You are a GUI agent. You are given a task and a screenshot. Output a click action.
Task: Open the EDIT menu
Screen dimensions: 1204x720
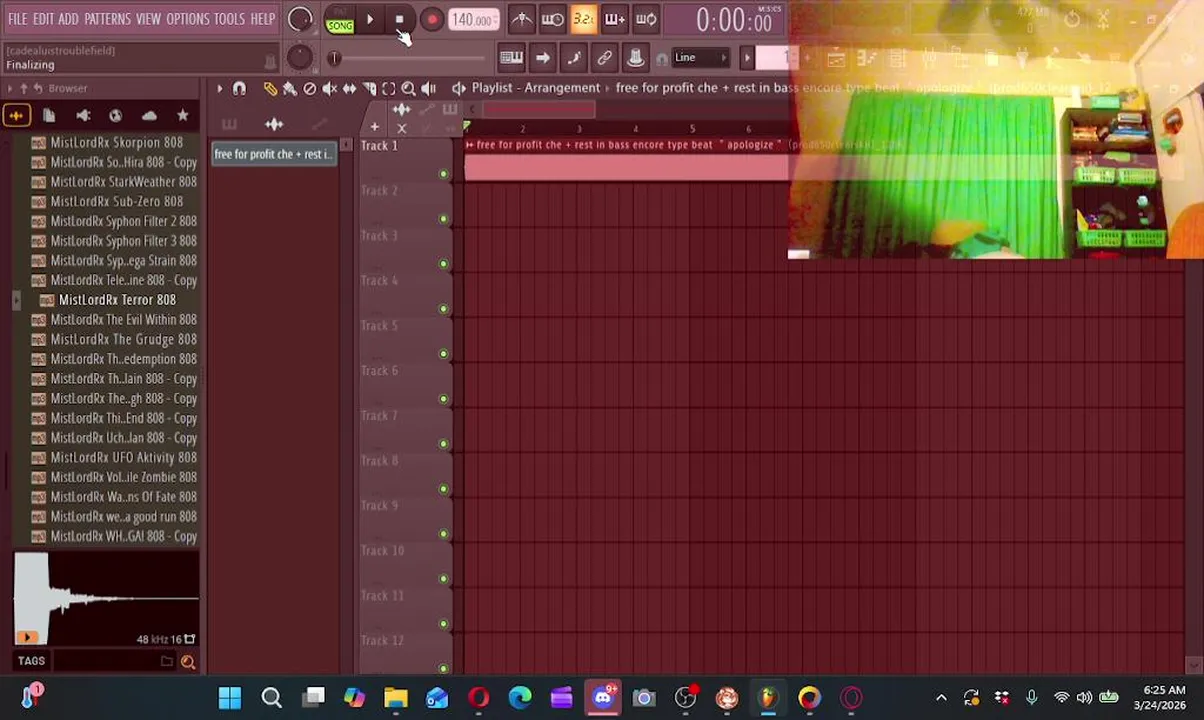pyautogui.click(x=43, y=19)
